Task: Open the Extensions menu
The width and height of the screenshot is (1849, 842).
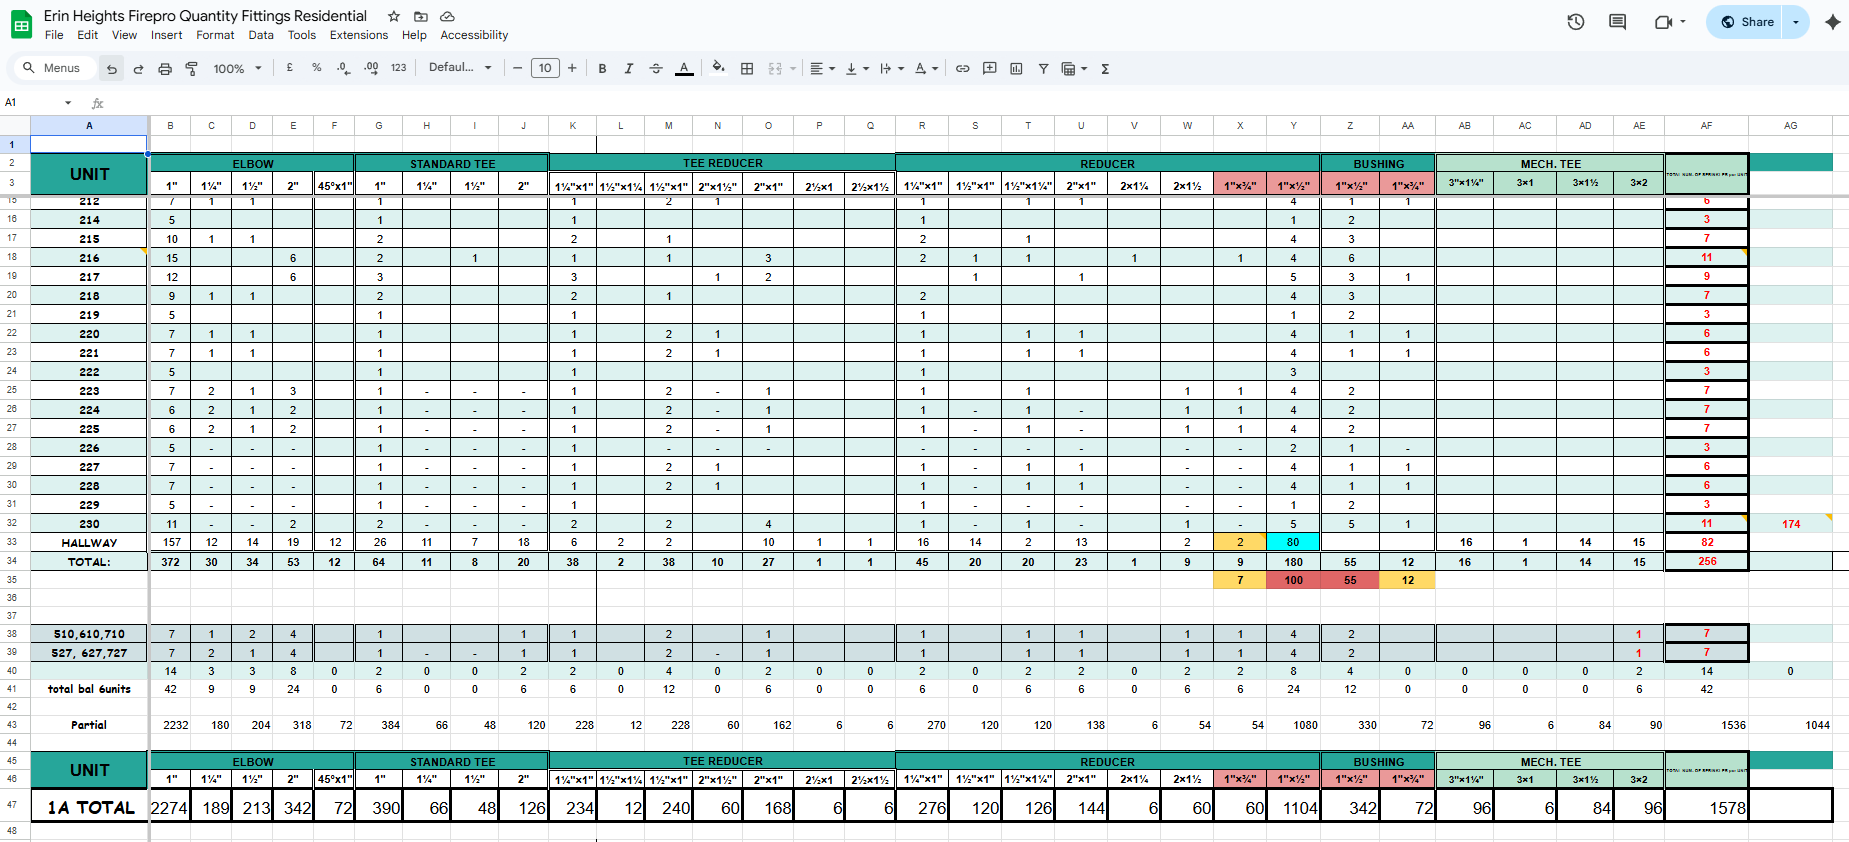Action: point(359,35)
